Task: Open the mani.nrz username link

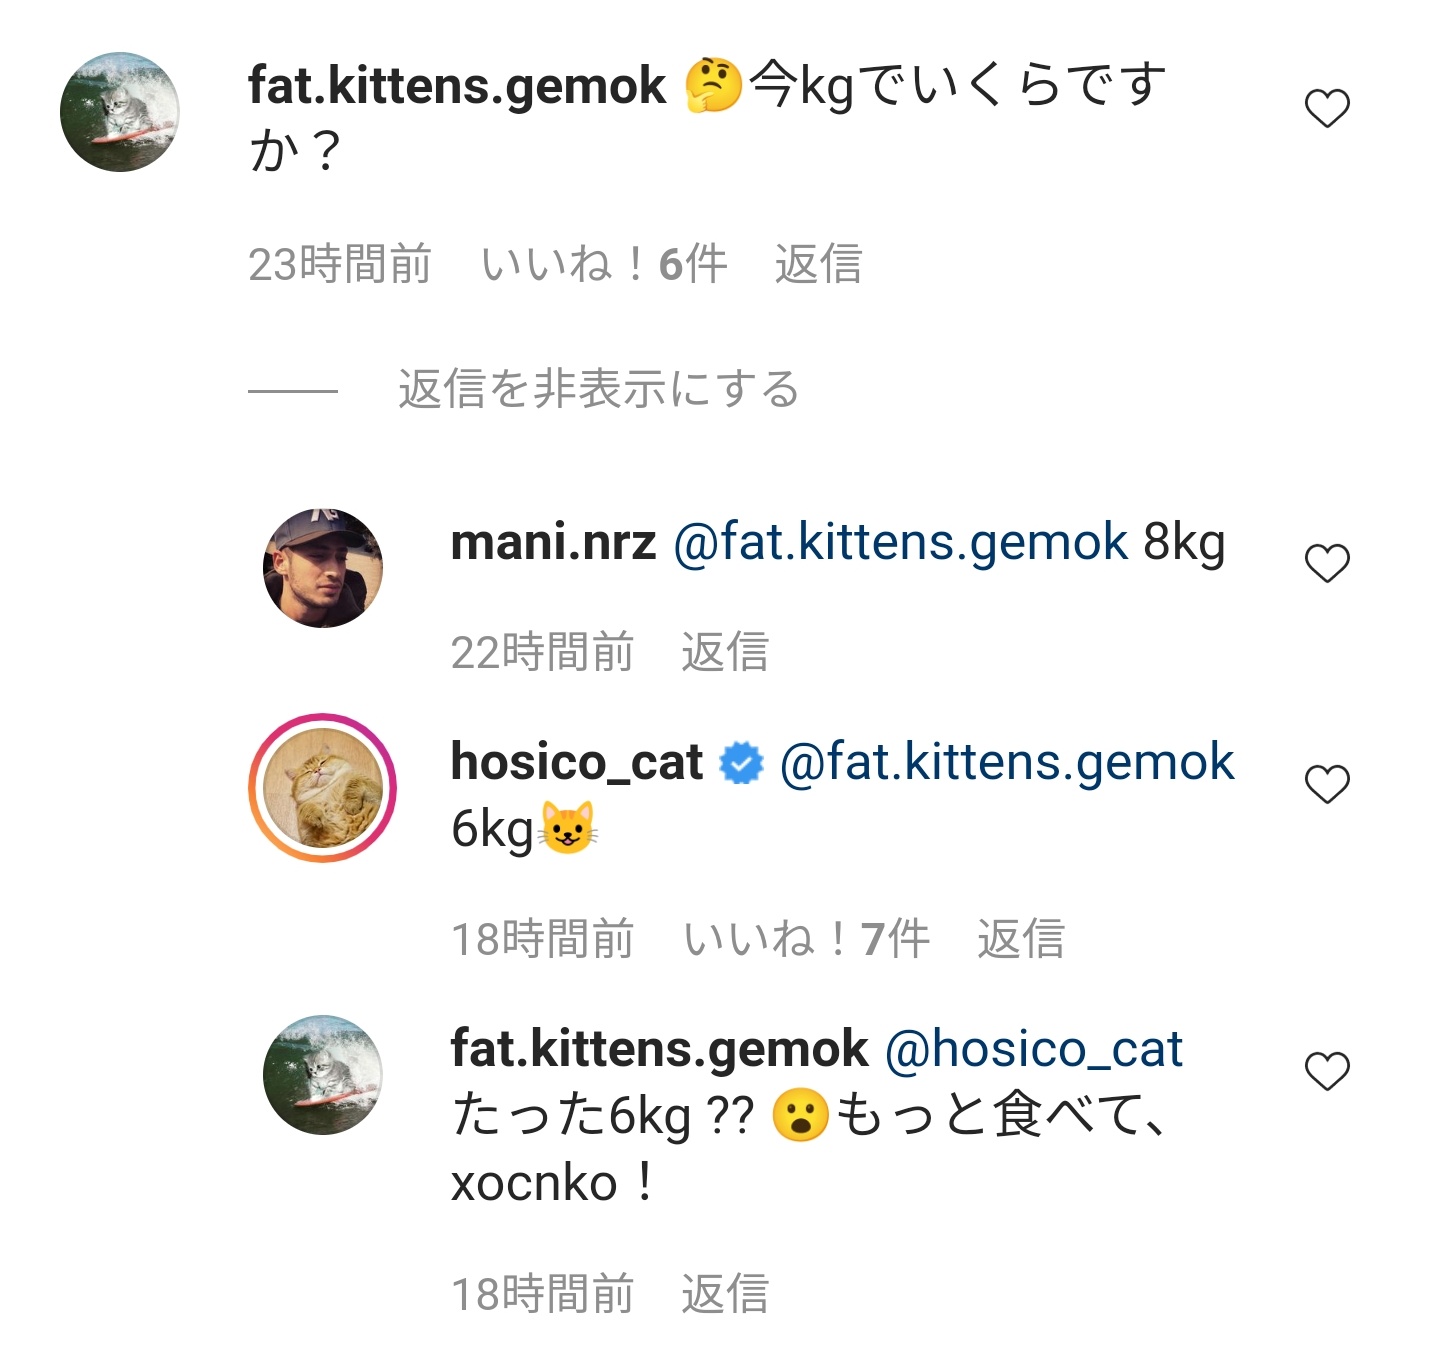Action: coord(553,543)
